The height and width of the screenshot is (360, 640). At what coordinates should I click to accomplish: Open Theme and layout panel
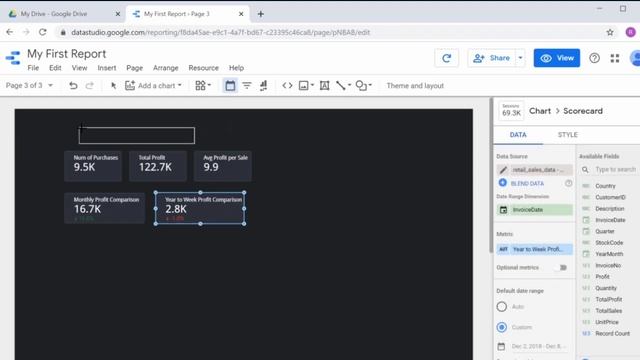(x=415, y=86)
